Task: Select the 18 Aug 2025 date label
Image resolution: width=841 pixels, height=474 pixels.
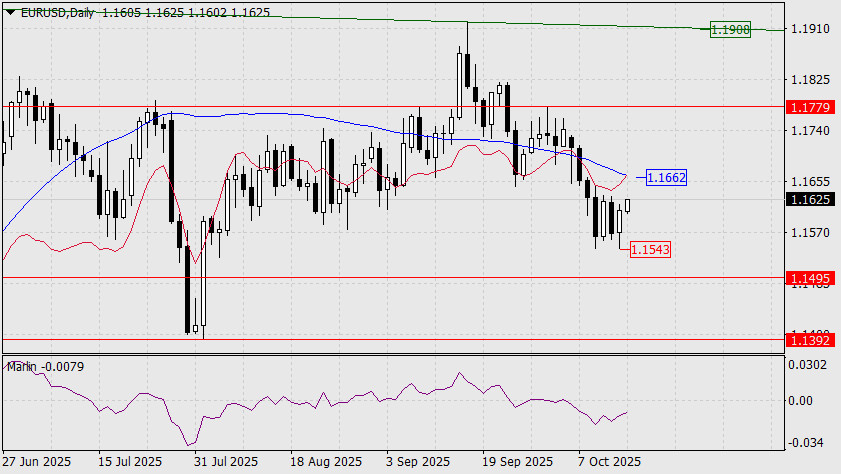Action: [x=325, y=462]
